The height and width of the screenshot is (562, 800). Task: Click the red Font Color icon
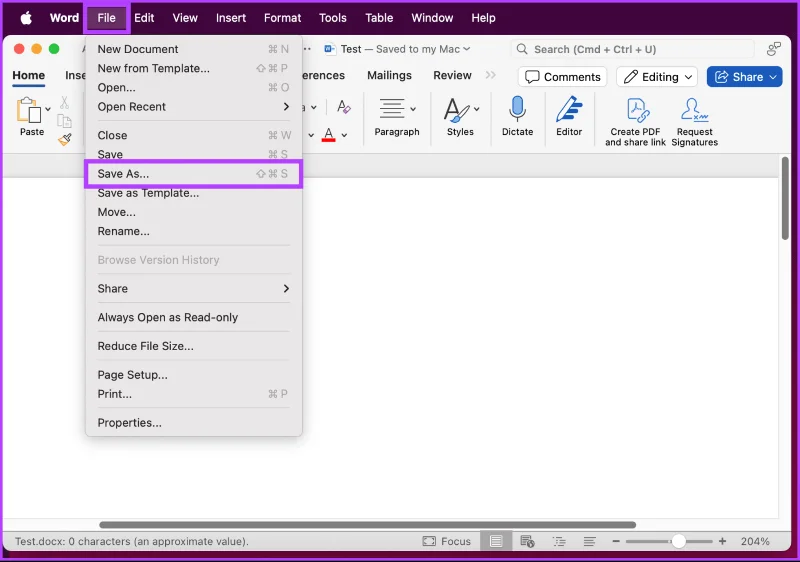(x=329, y=135)
